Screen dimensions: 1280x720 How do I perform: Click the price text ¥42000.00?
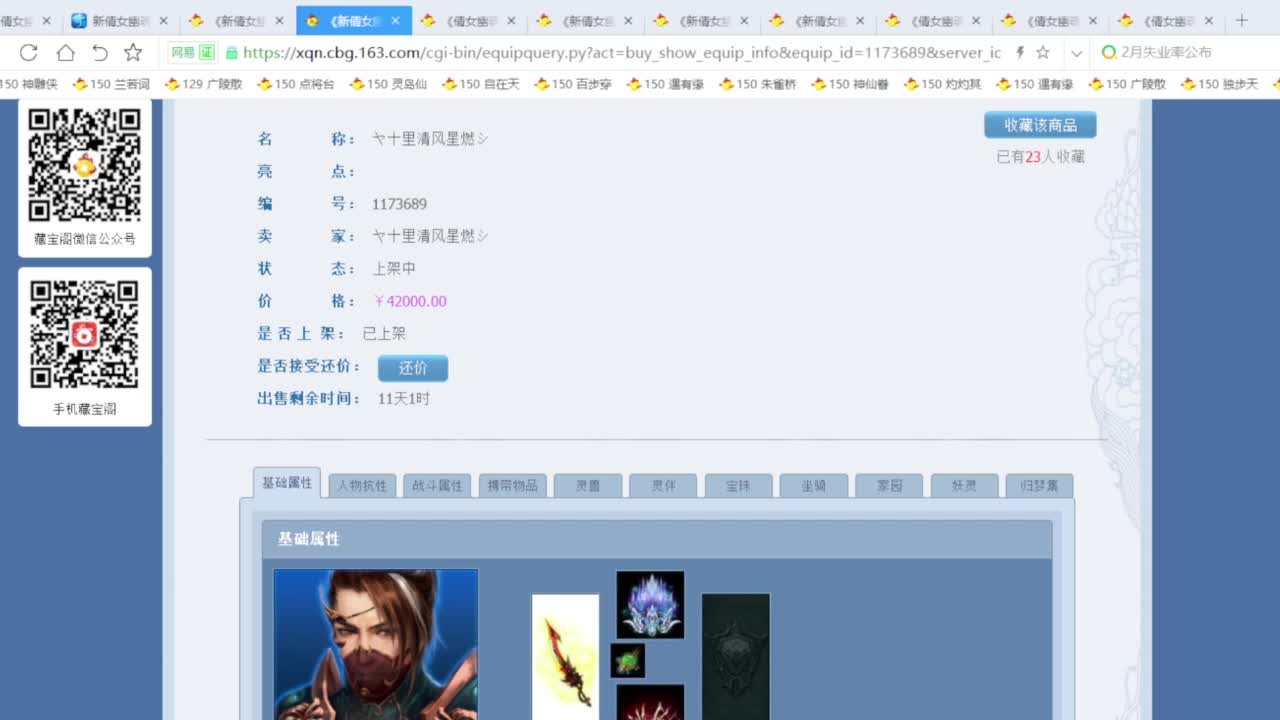410,301
